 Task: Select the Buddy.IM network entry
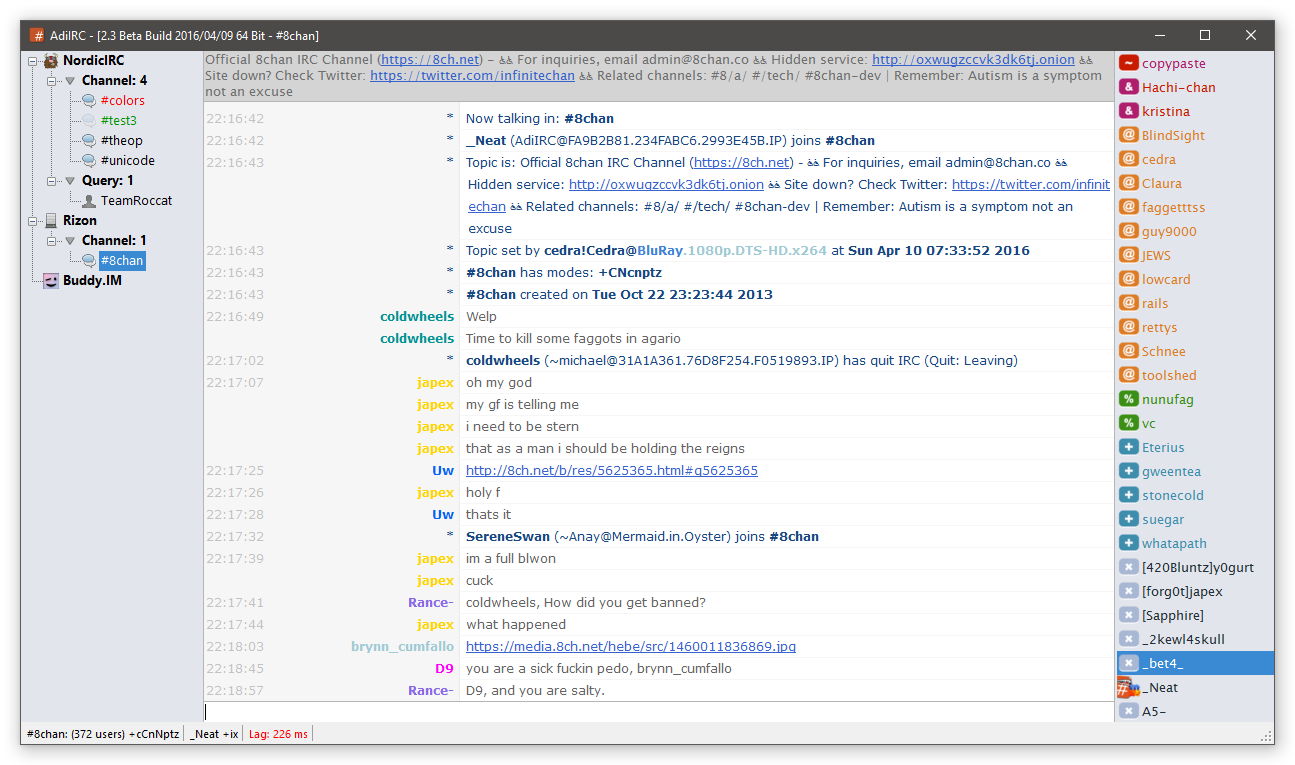tap(92, 280)
